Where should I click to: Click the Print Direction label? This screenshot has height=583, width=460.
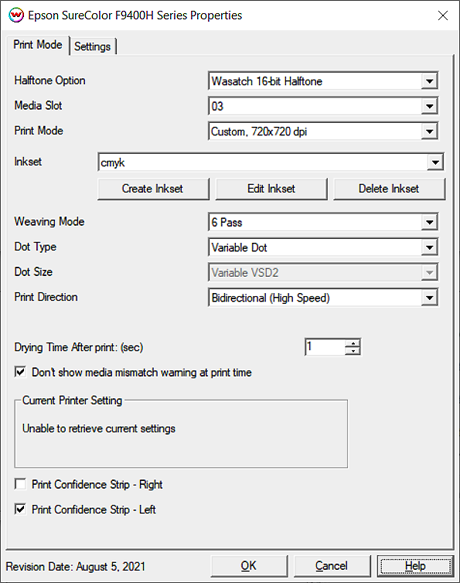coord(46,297)
